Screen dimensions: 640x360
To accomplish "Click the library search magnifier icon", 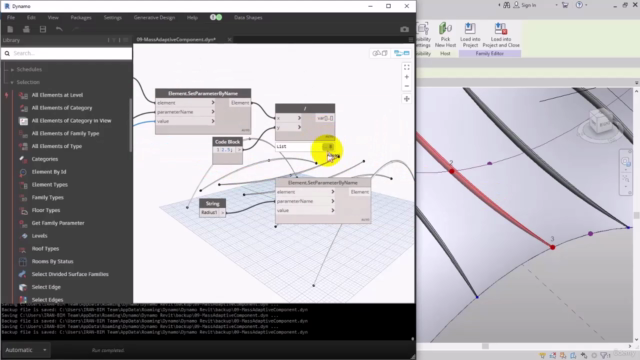I will (x=7, y=53).
